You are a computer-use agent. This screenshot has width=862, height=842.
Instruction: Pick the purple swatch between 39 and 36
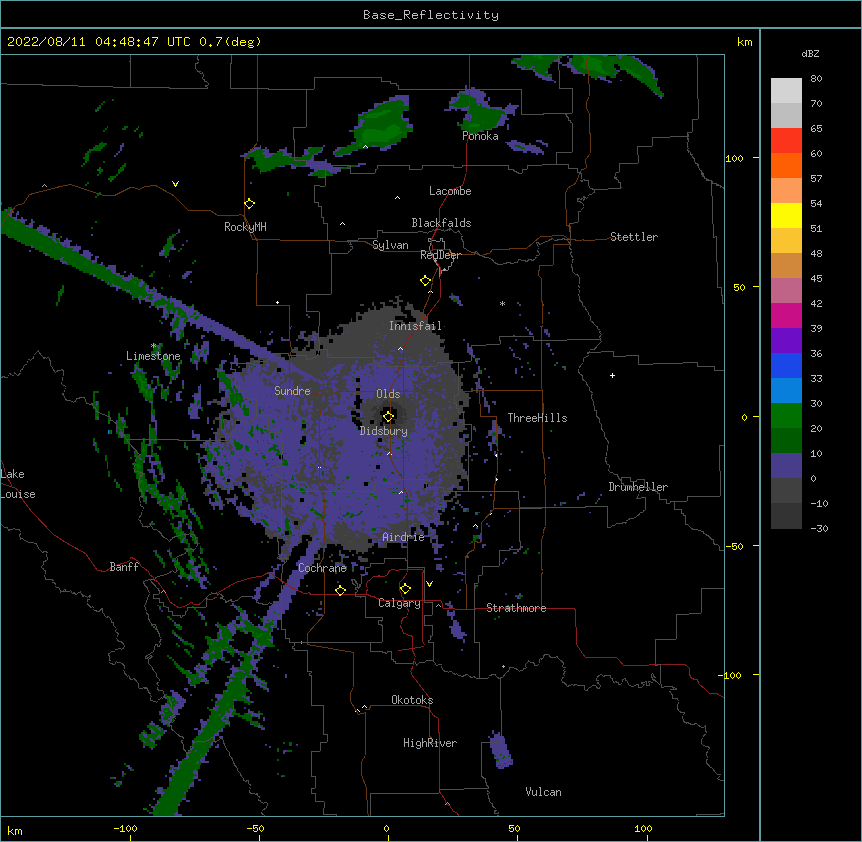point(786,340)
